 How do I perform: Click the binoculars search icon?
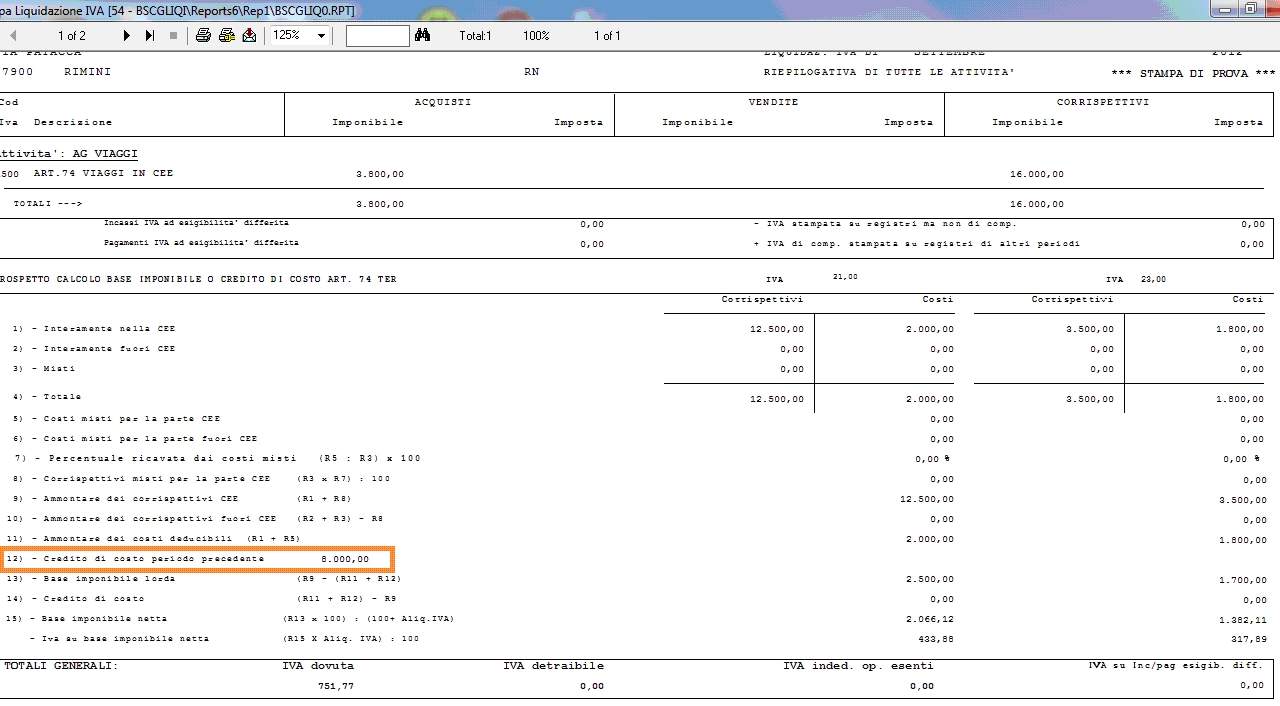pos(422,36)
